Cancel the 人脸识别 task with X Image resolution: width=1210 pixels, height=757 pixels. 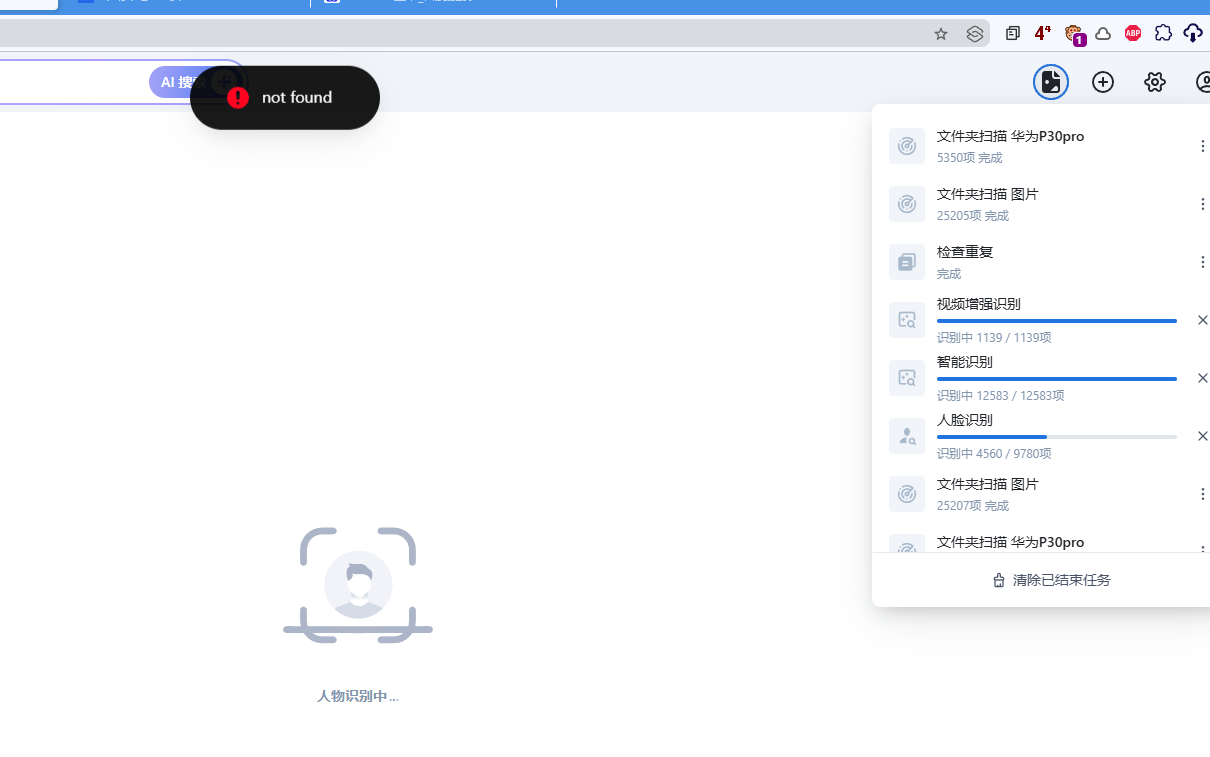pyautogui.click(x=1202, y=436)
